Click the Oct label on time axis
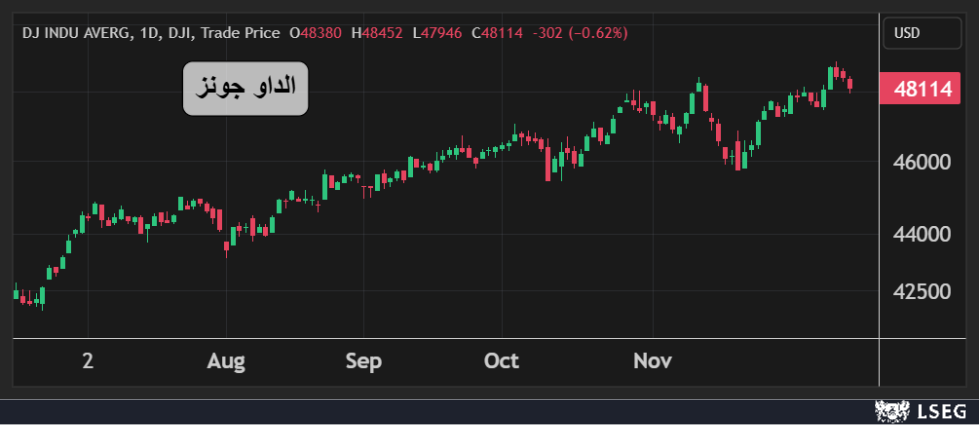Viewport: 980px width, 425px height. point(501,361)
